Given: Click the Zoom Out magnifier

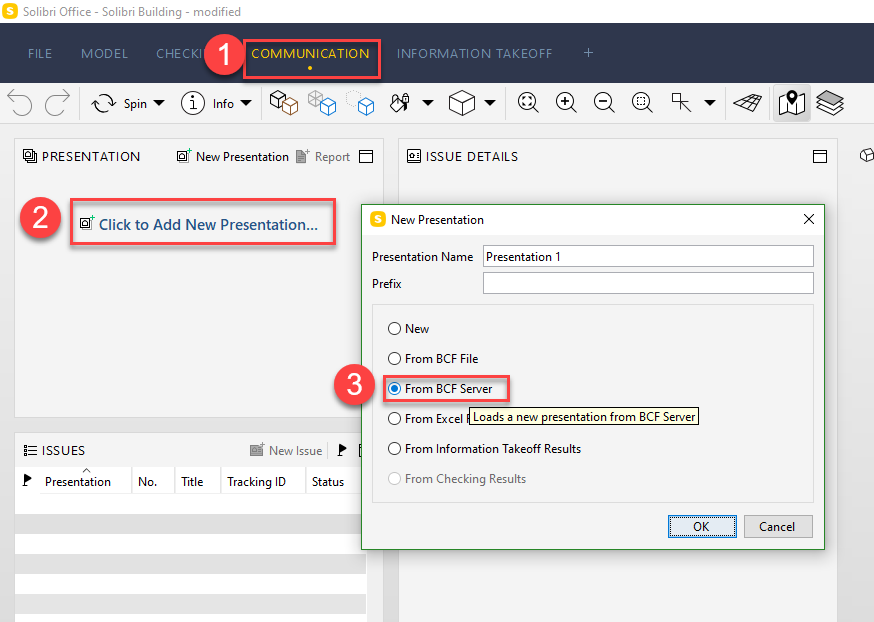Looking at the screenshot, I should [604, 103].
